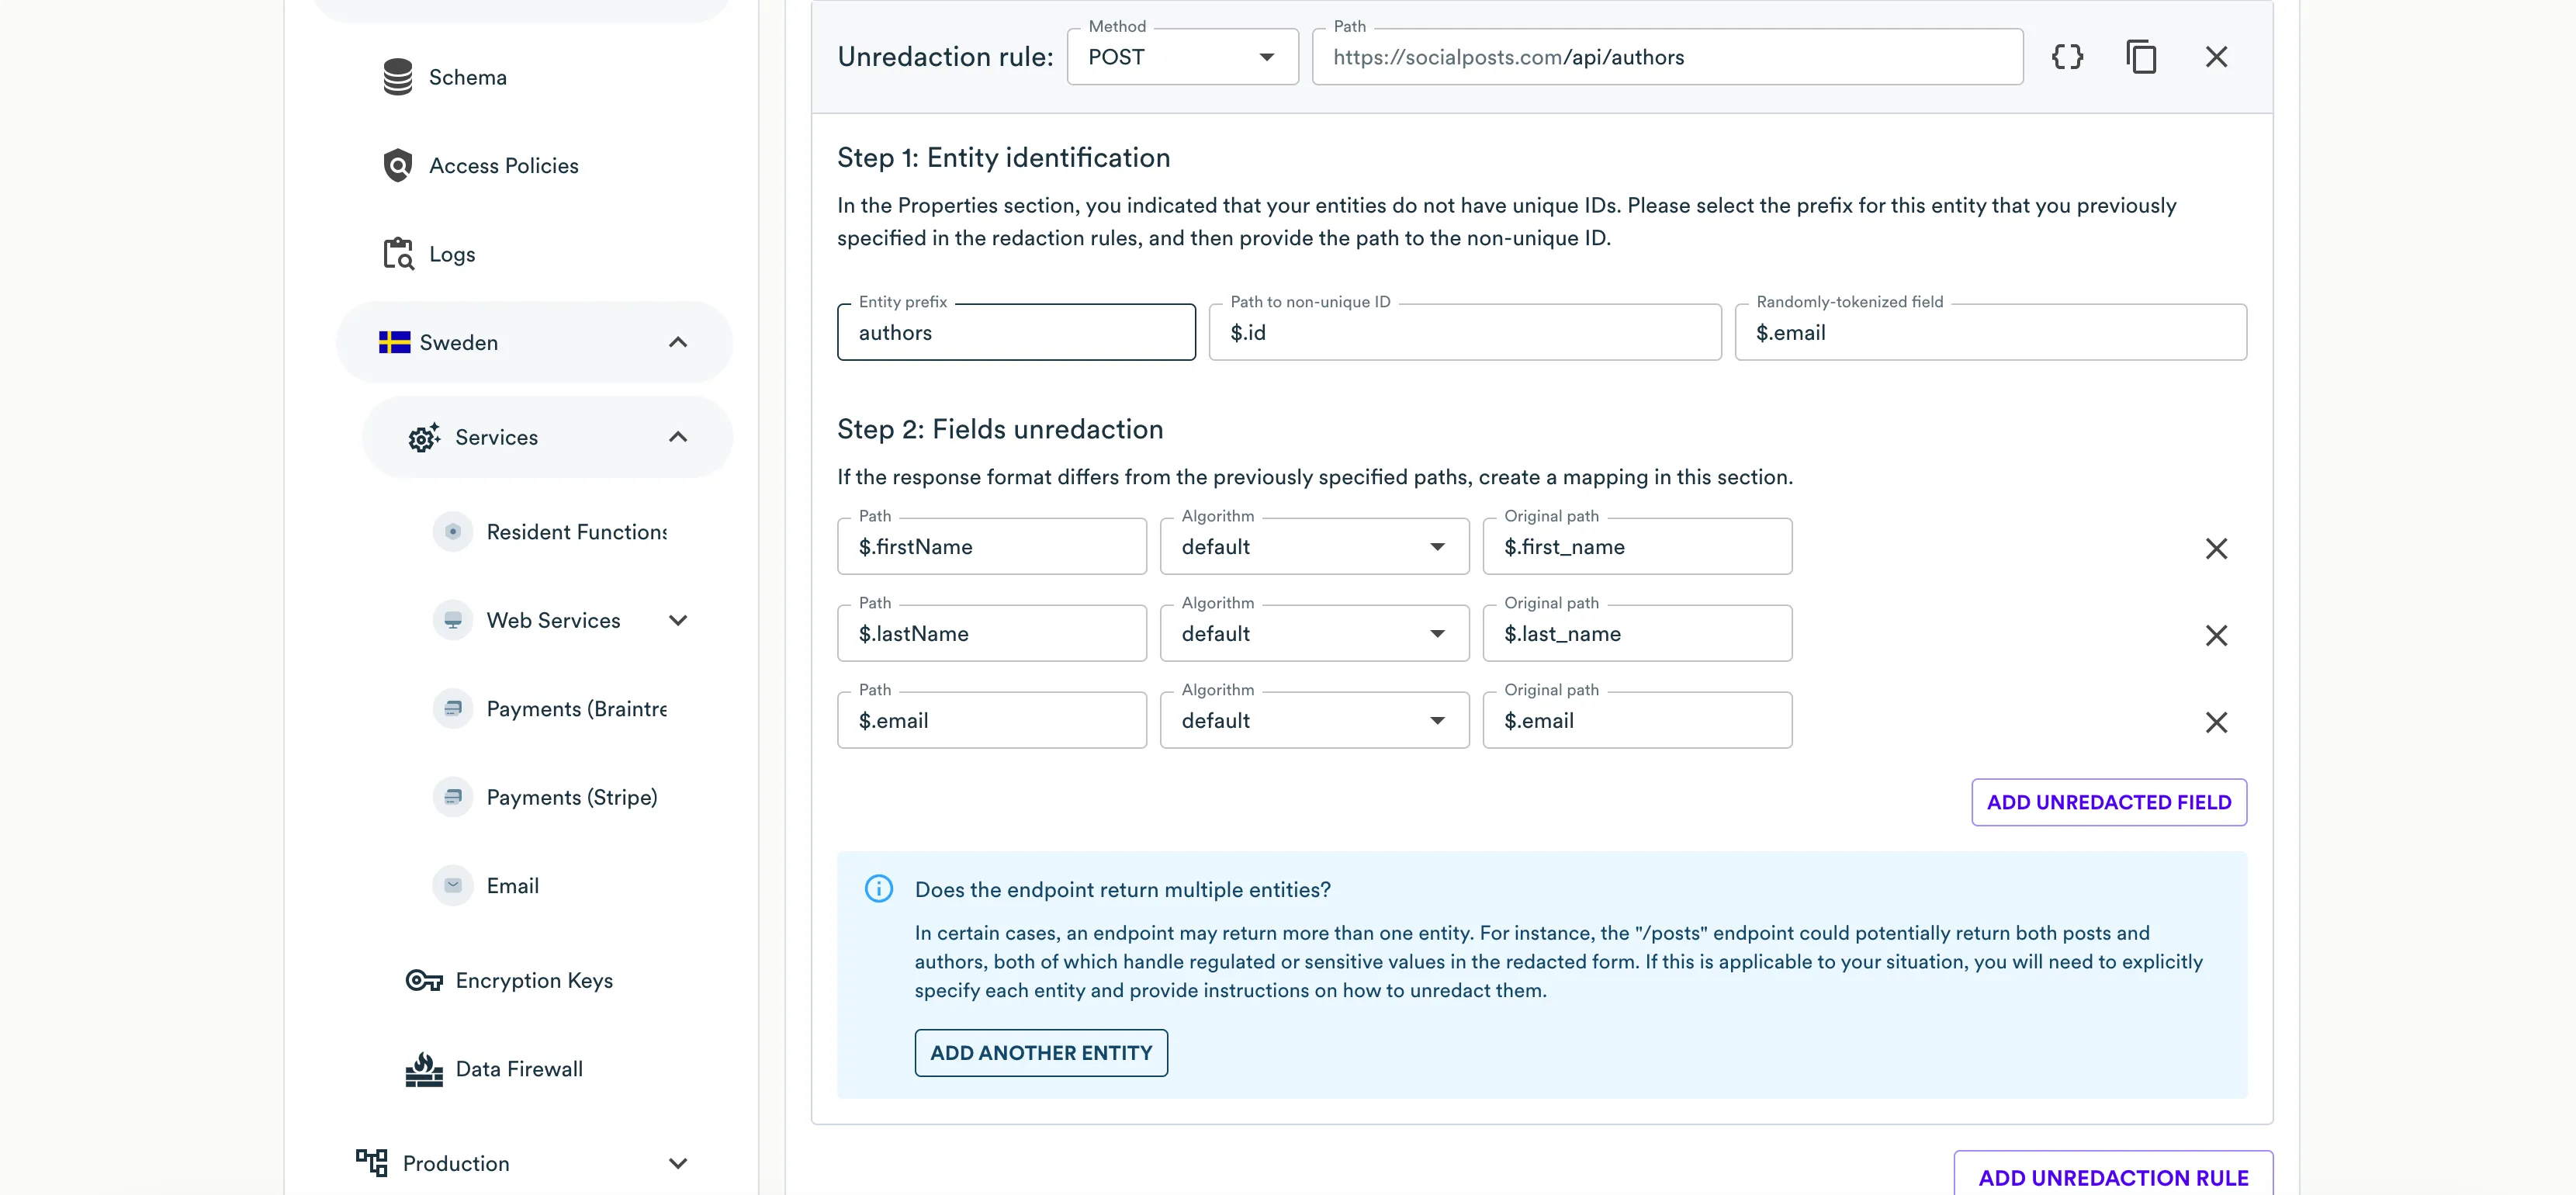Collapse the Sweden section
The width and height of the screenshot is (2576, 1195).
pyautogui.click(x=677, y=343)
